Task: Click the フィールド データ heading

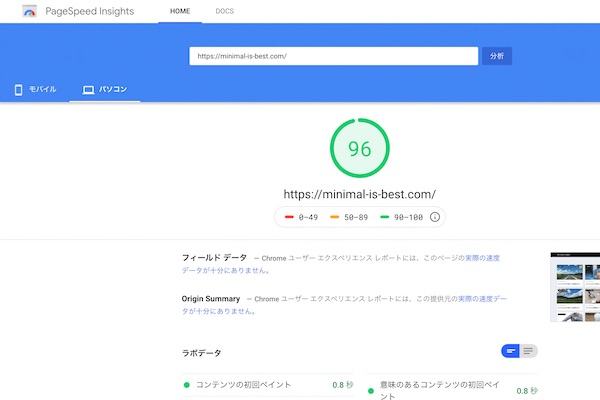Action: (x=214, y=258)
